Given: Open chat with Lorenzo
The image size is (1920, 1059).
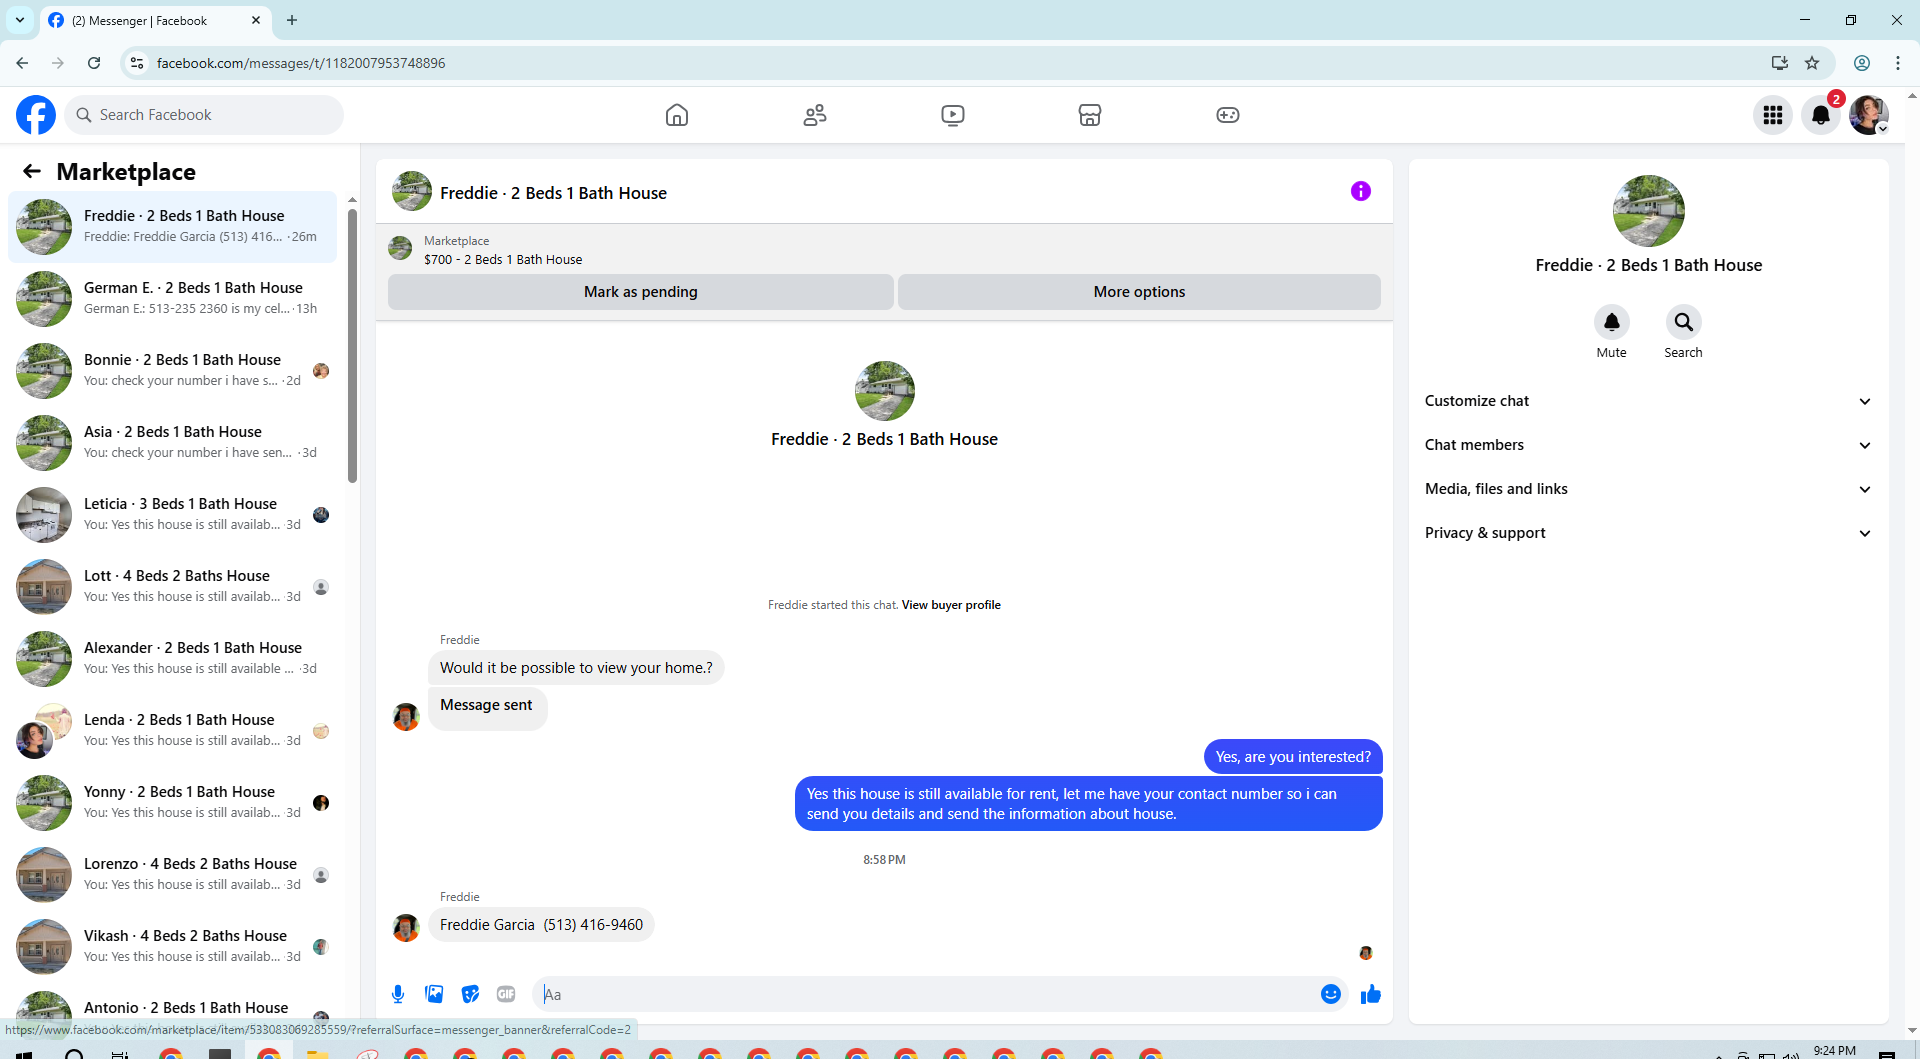Looking at the screenshot, I should point(173,875).
